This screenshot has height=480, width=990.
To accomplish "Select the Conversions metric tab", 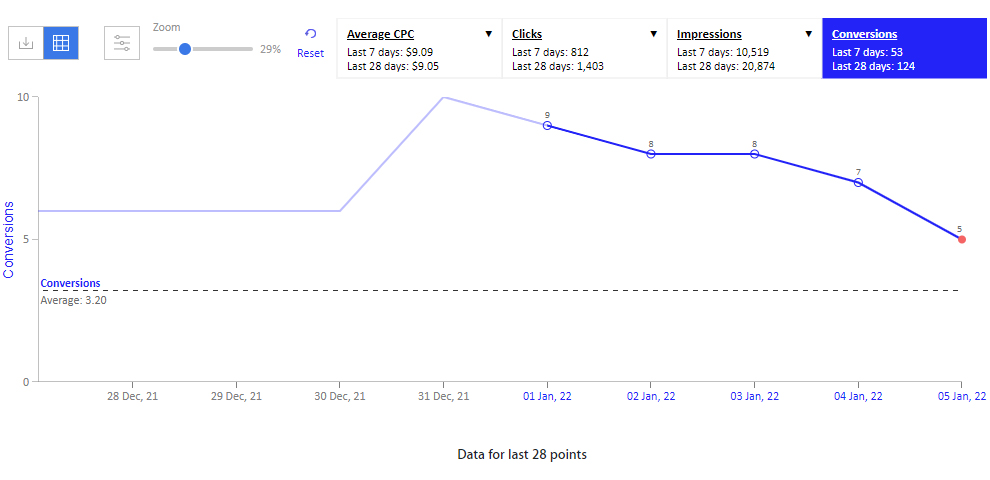I will [904, 49].
